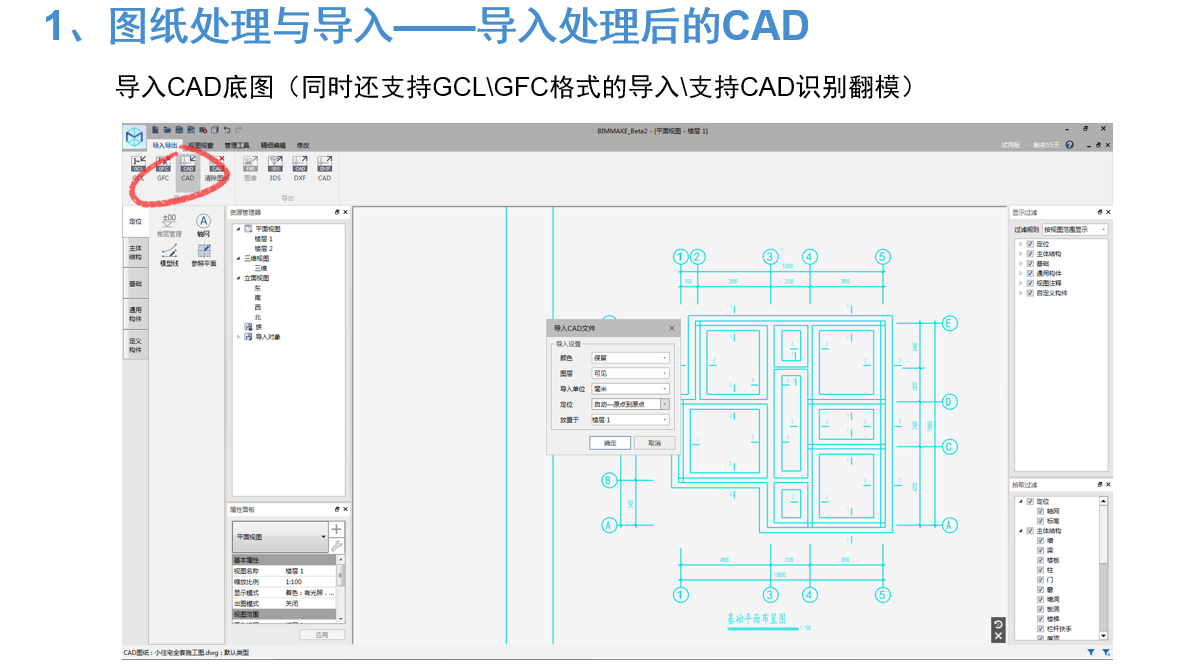Click the Open folder quick-access icon
Screen dimensions: 1188x671
[167, 130]
